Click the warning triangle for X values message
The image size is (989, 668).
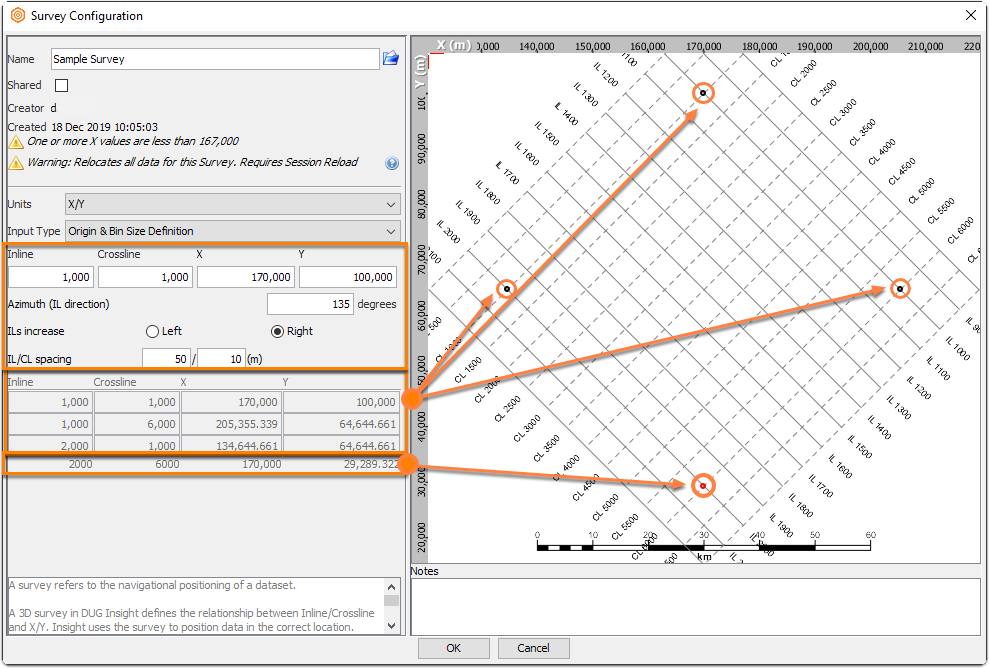[x=16, y=142]
